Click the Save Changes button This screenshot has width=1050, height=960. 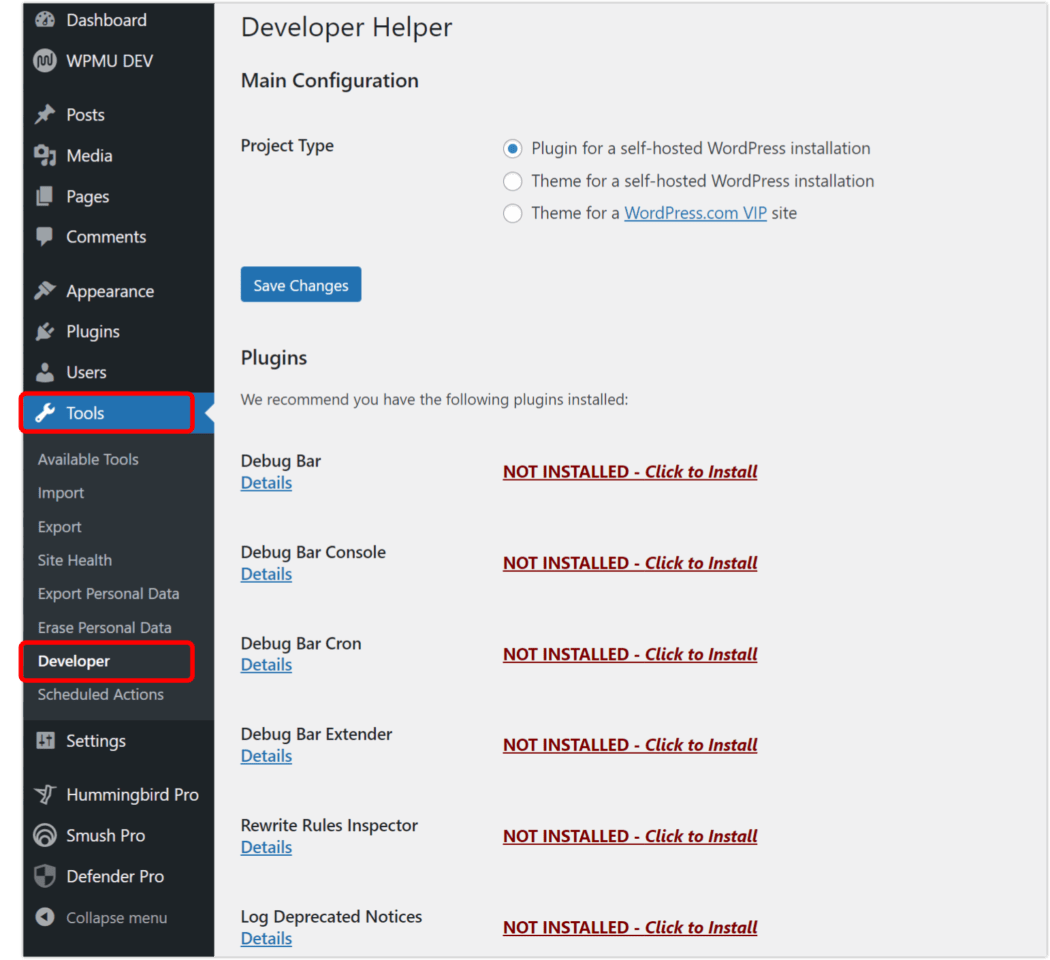(300, 284)
